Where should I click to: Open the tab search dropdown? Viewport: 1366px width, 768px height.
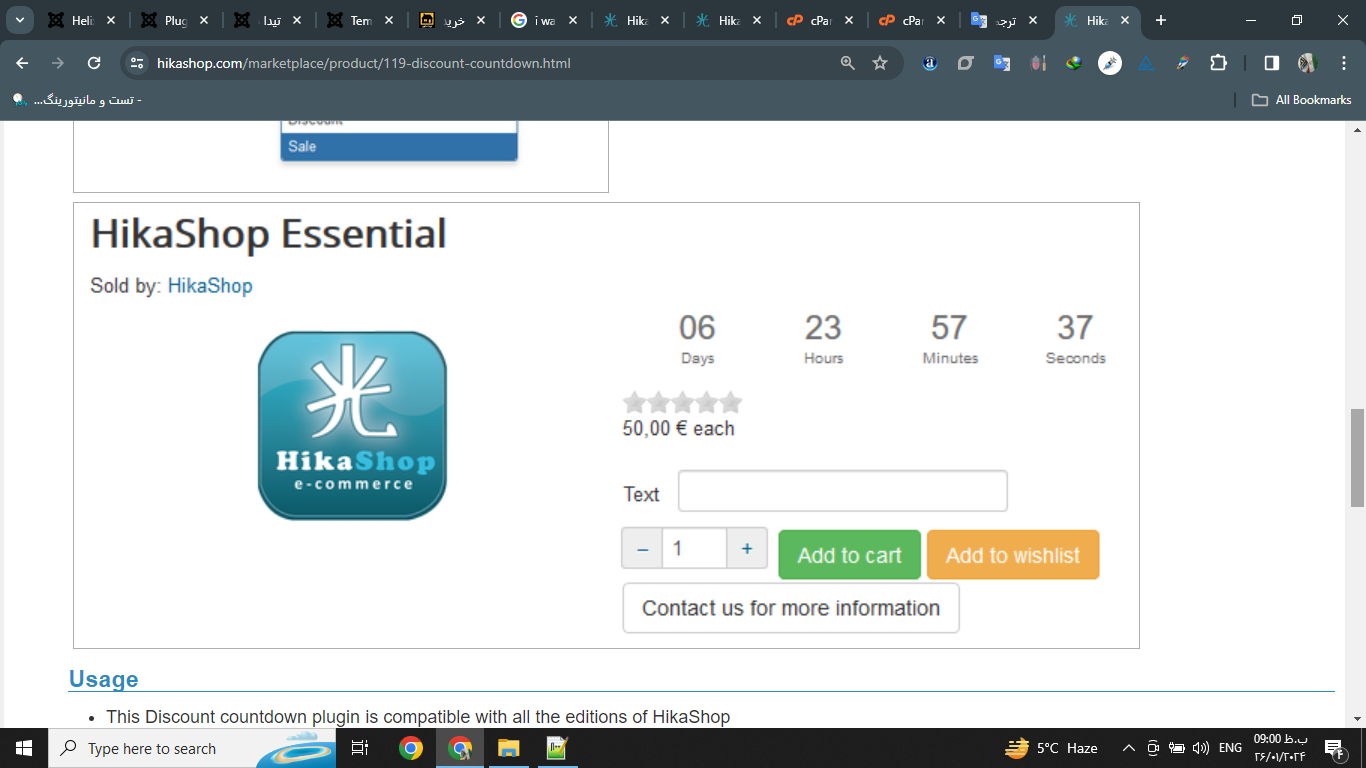coord(19,20)
